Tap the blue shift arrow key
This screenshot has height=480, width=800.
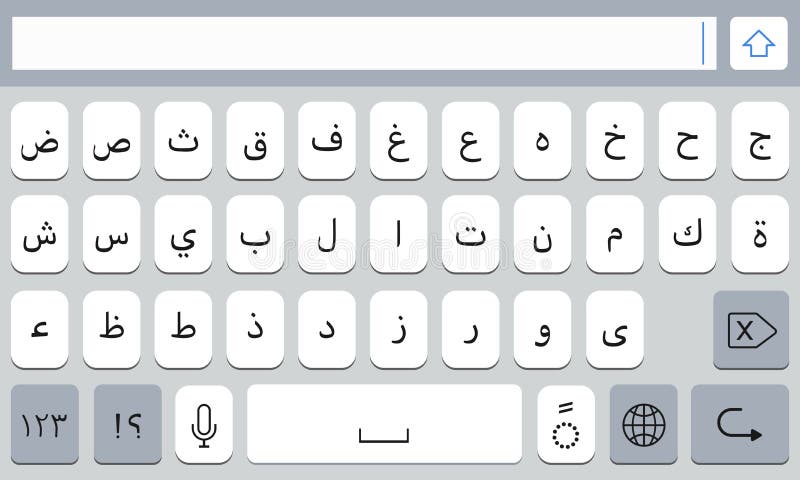pos(759,43)
